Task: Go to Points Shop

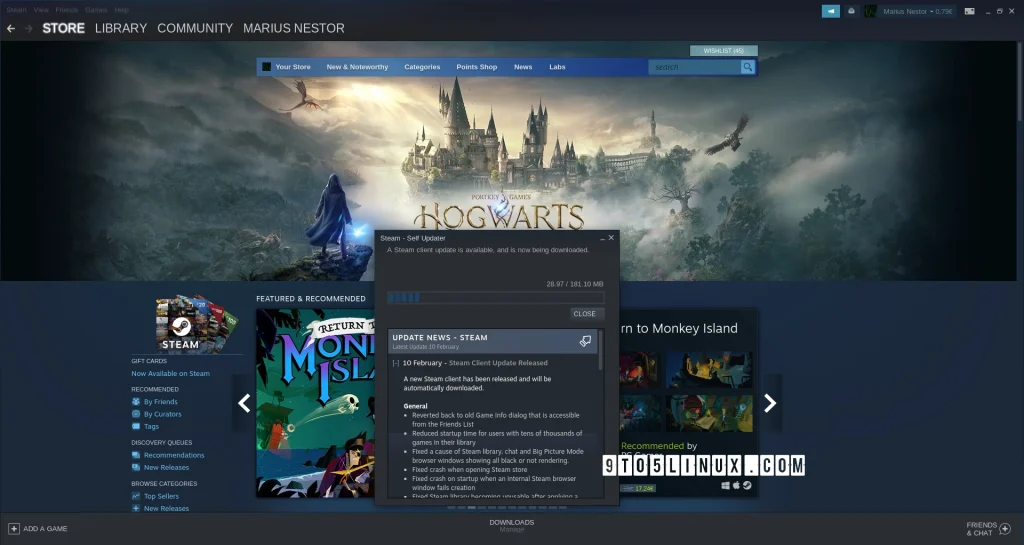Action: [477, 67]
